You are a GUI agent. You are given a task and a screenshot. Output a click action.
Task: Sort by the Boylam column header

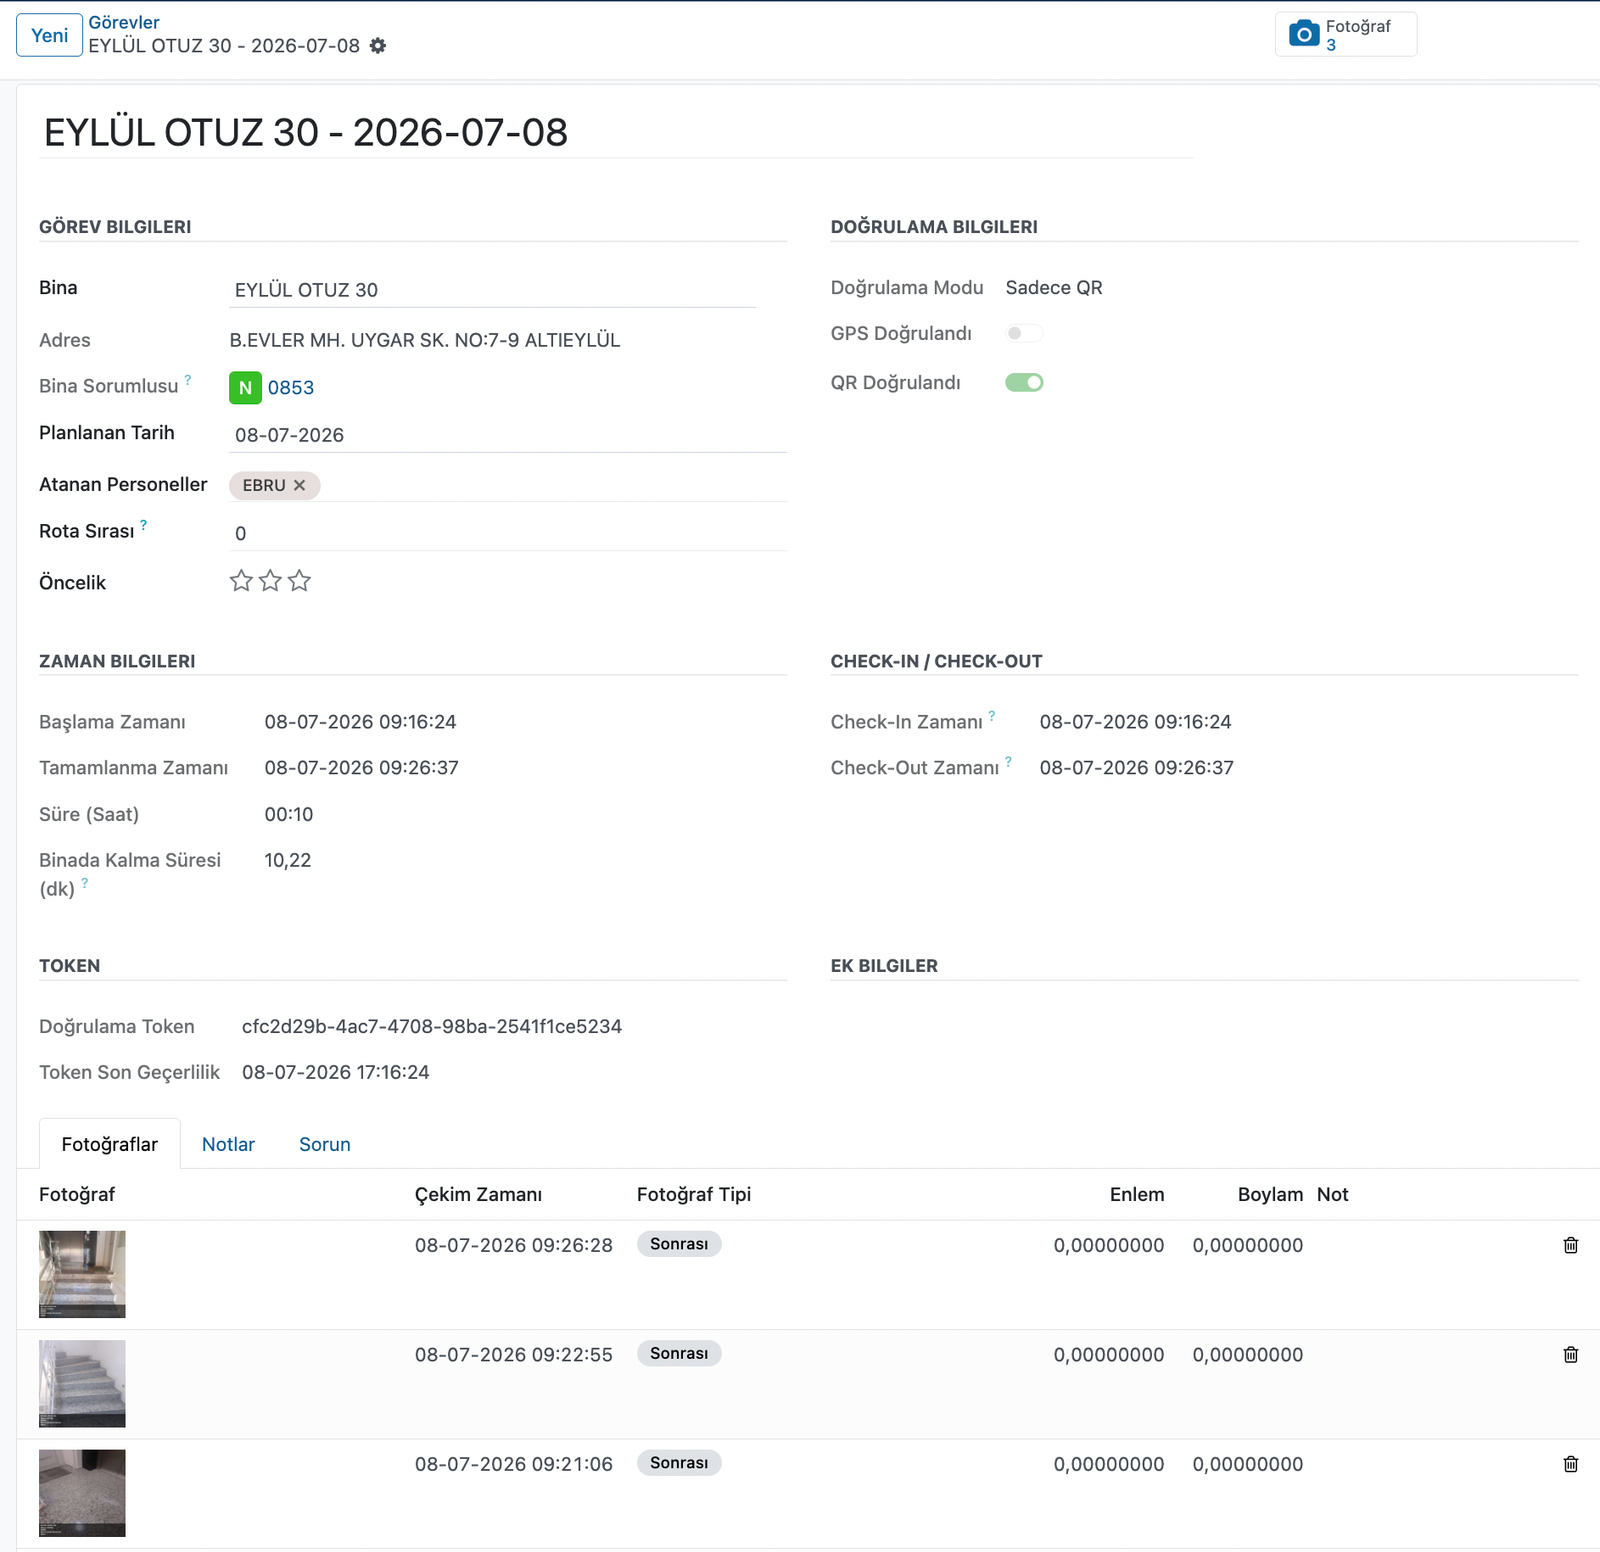1270,1194
